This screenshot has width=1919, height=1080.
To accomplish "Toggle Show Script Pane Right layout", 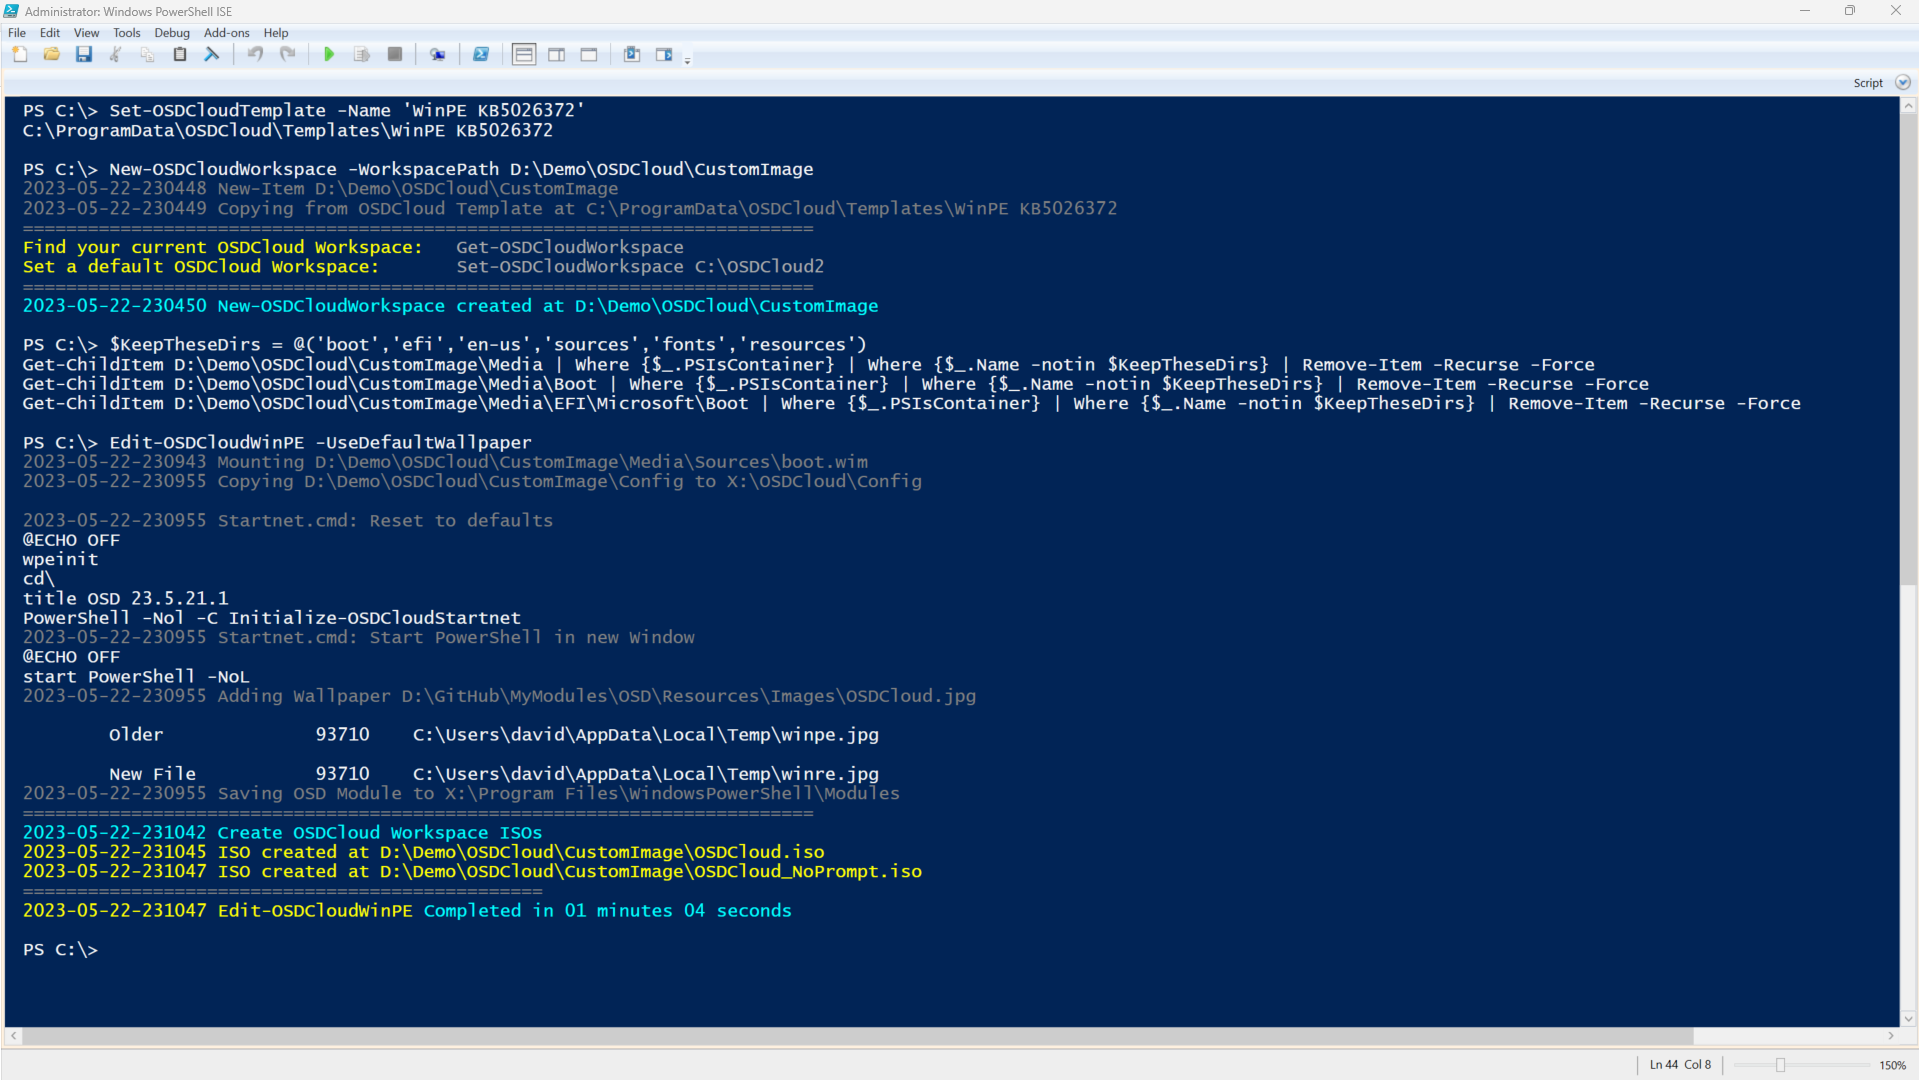I will tap(557, 55).
